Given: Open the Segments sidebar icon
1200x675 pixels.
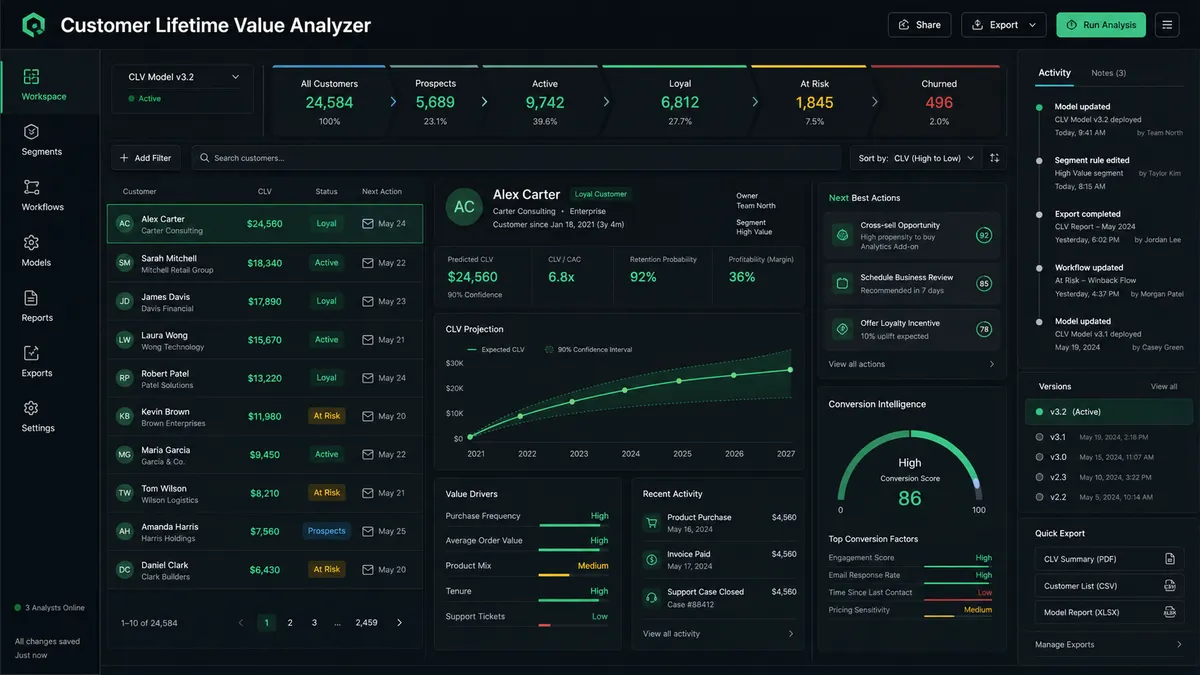Looking at the screenshot, I should (x=31, y=132).
